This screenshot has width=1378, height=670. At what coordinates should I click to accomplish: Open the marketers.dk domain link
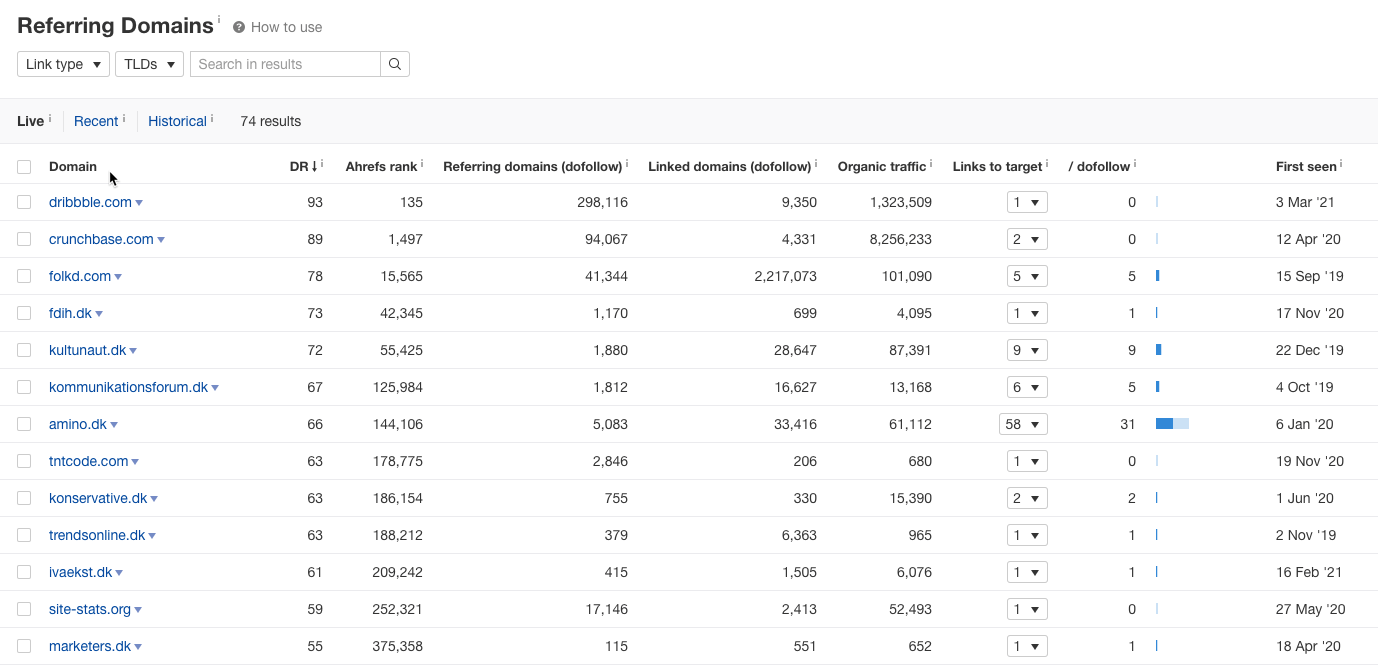pos(90,646)
